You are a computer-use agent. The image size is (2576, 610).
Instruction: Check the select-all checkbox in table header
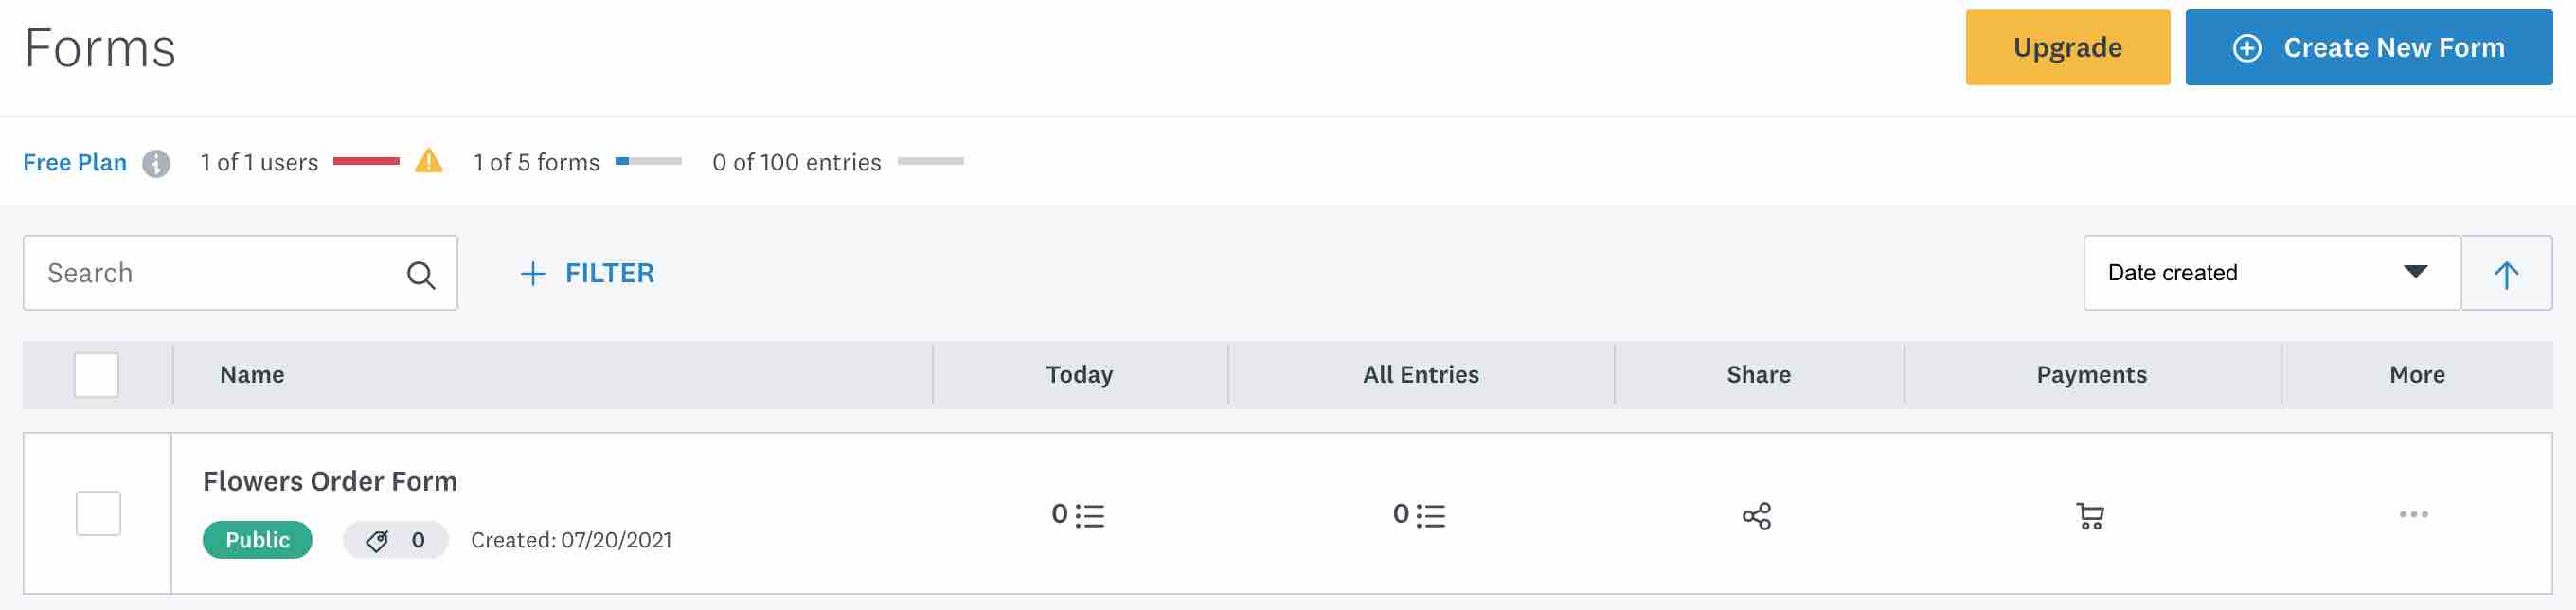pyautogui.click(x=97, y=375)
